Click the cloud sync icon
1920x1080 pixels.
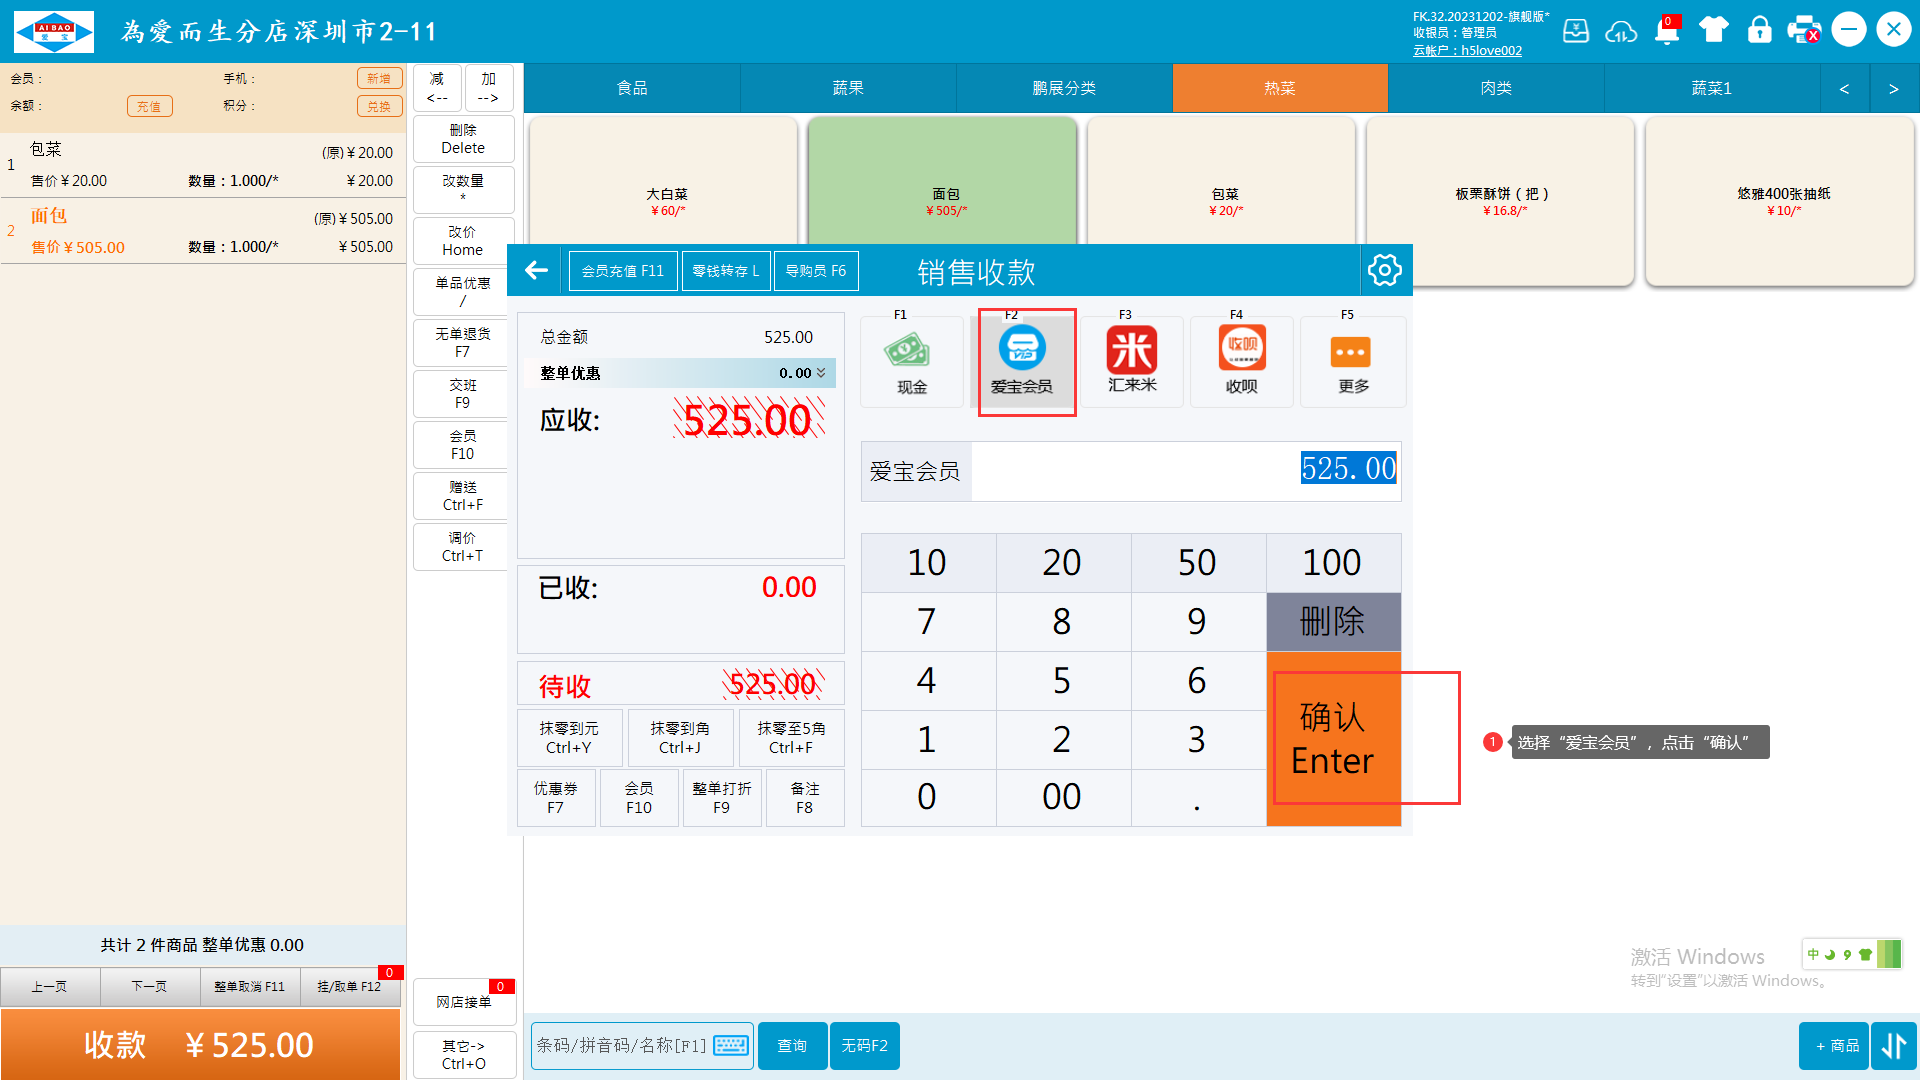pos(1621,31)
